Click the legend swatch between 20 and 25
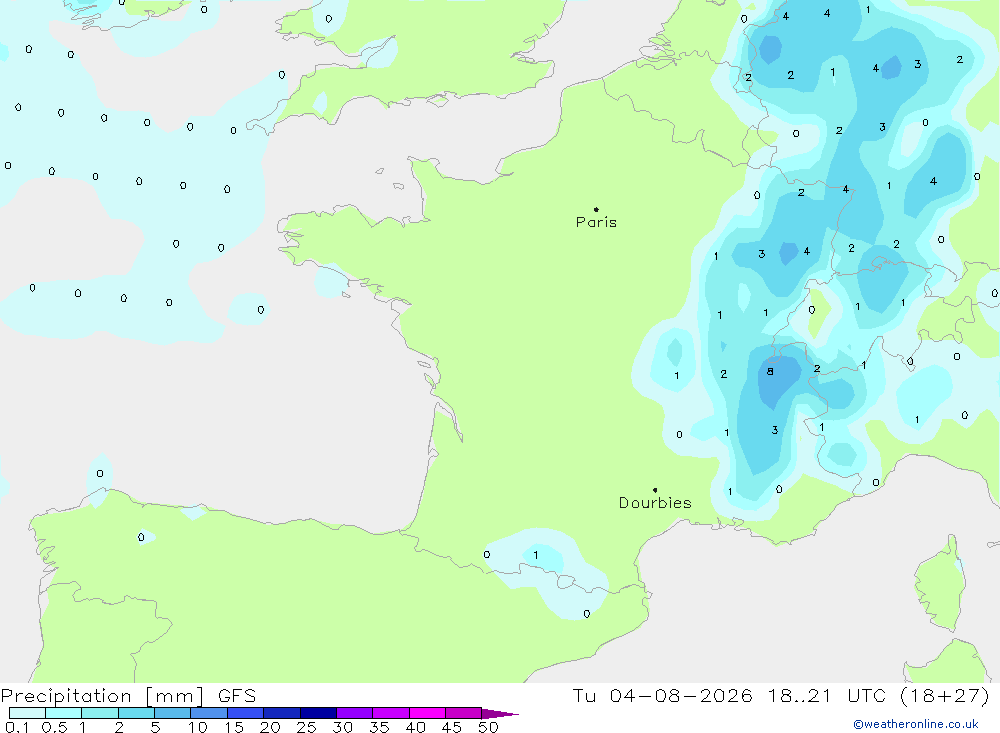Screen dimensions: 1000x733 pyautogui.click(x=281, y=713)
